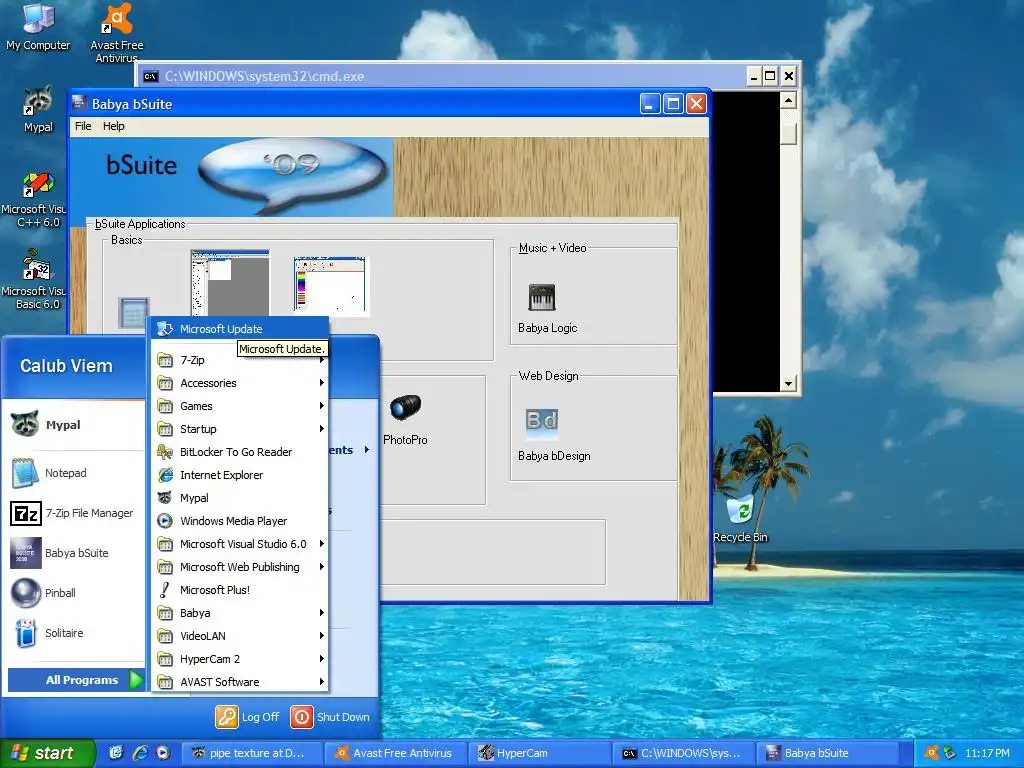Expand the Accessories submenu arrow

[x=322, y=383]
